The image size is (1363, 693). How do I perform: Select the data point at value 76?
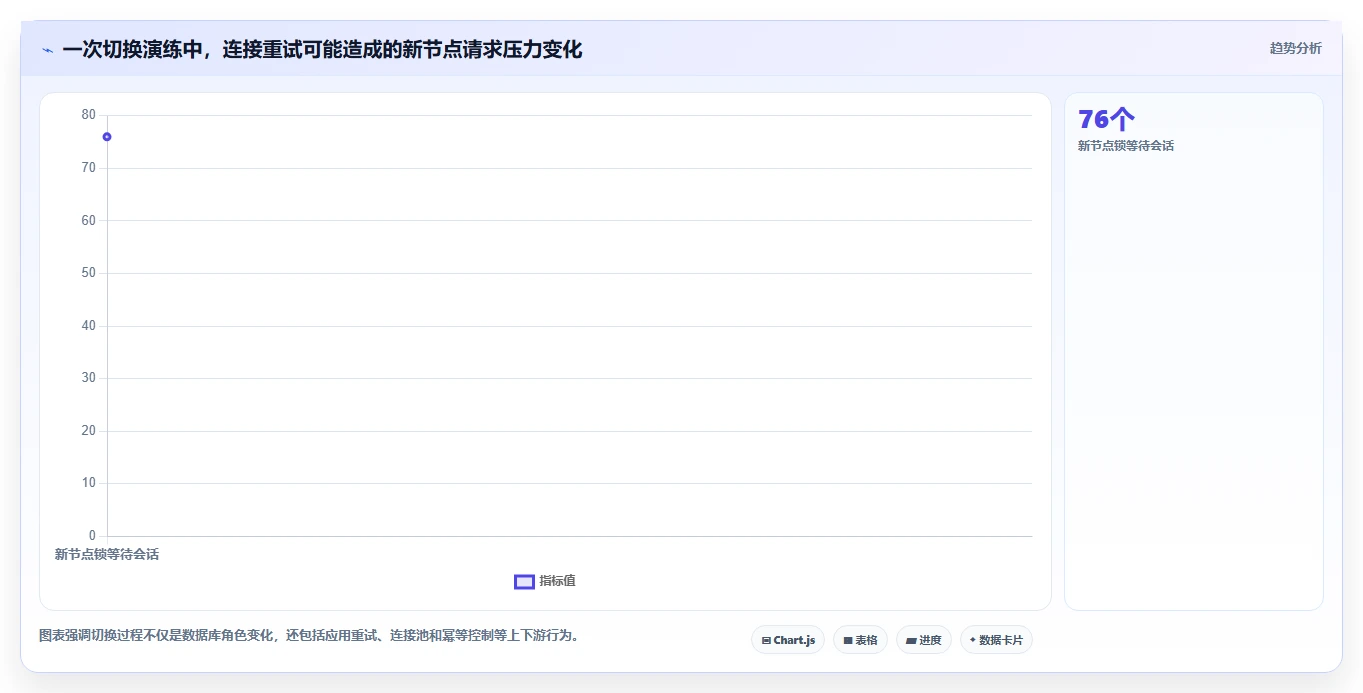(x=107, y=136)
